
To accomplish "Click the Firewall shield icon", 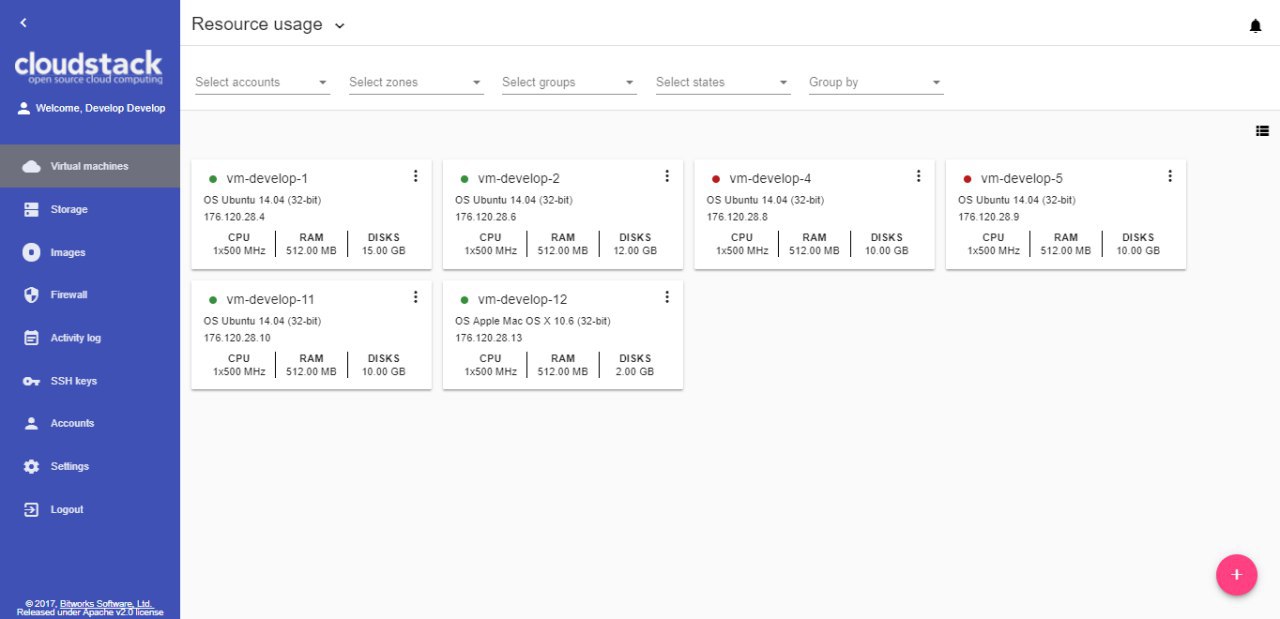I will [31, 295].
